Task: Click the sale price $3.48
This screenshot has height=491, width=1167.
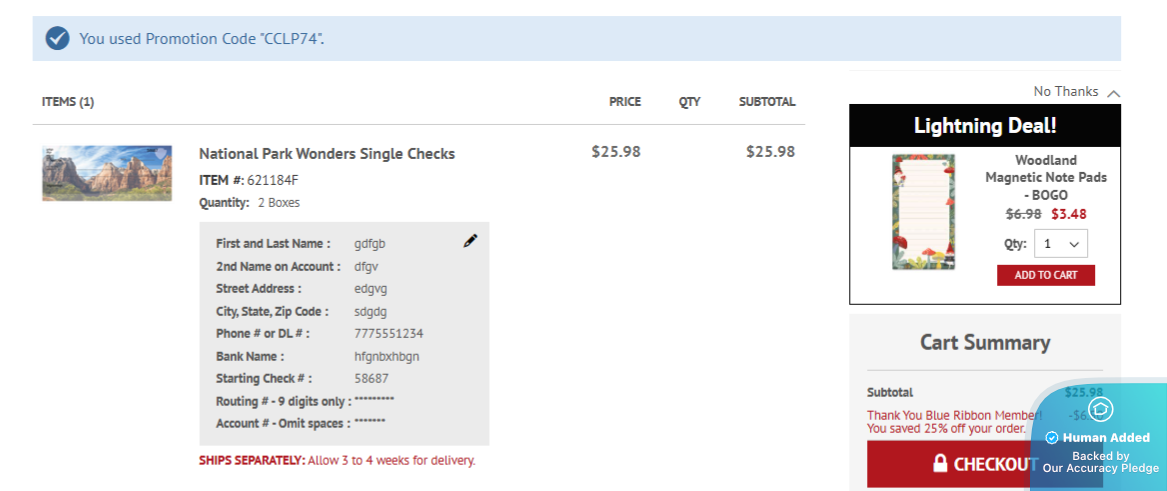Action: (x=1068, y=214)
